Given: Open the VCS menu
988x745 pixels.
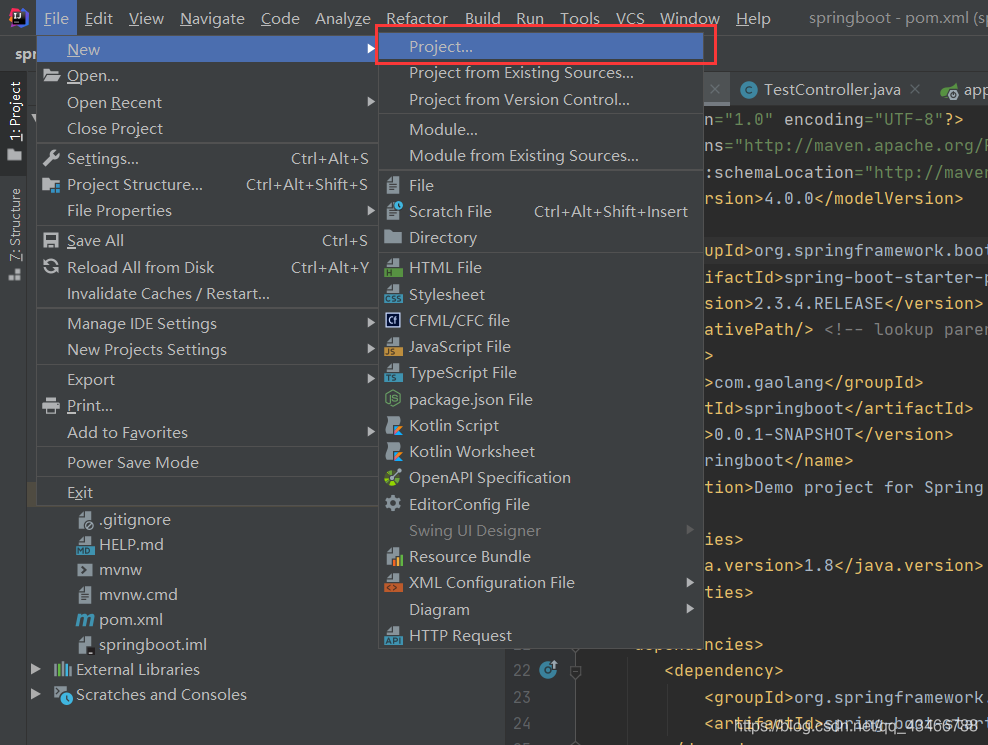Looking at the screenshot, I should pos(630,18).
